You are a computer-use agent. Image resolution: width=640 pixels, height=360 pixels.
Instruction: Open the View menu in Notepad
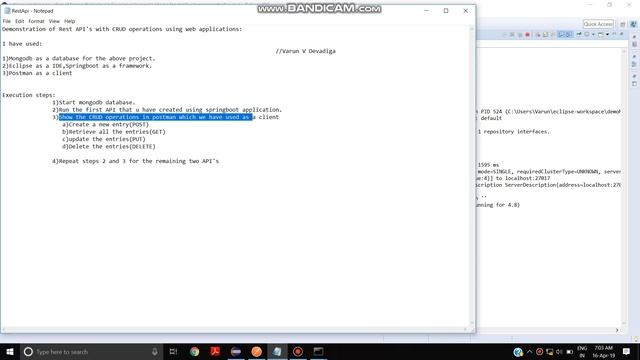pyautogui.click(x=54, y=21)
